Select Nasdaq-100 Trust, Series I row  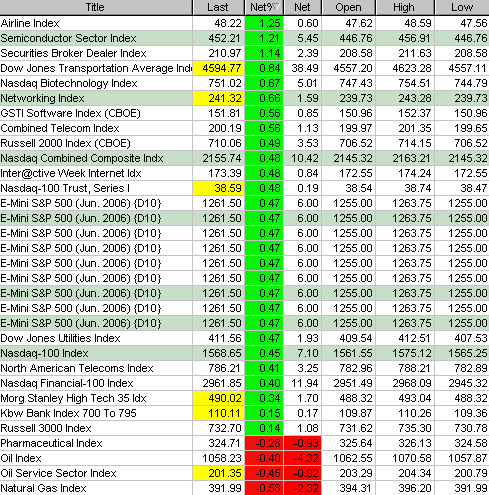coord(244,188)
